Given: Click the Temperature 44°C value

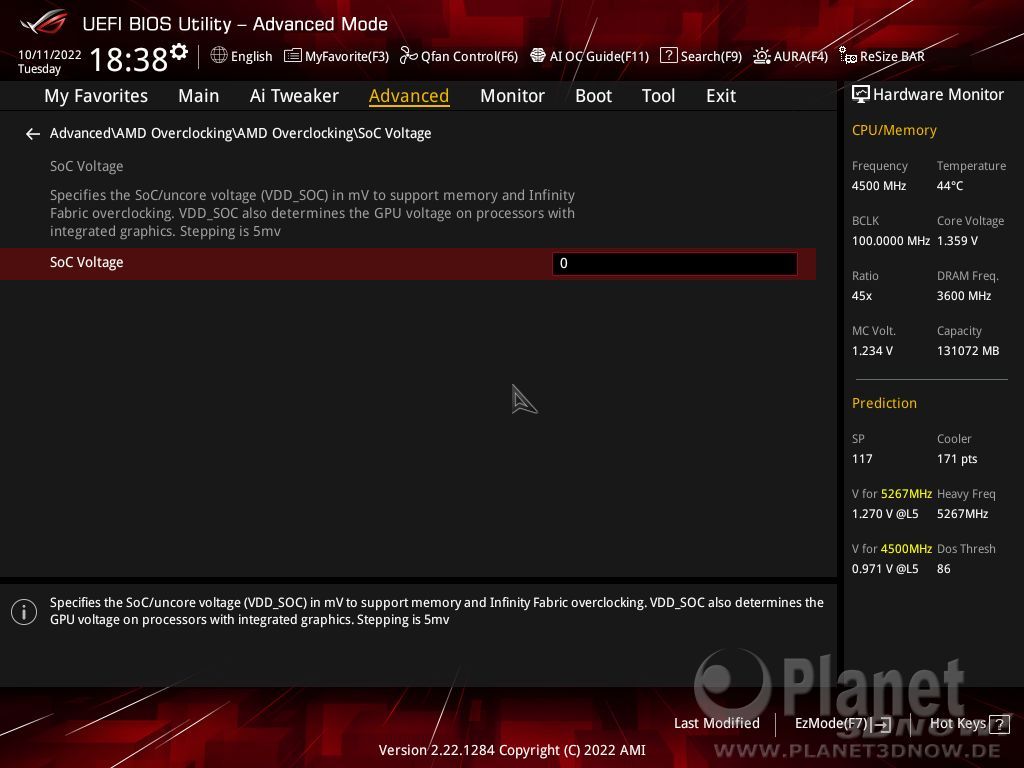Looking at the screenshot, I should (950, 186).
